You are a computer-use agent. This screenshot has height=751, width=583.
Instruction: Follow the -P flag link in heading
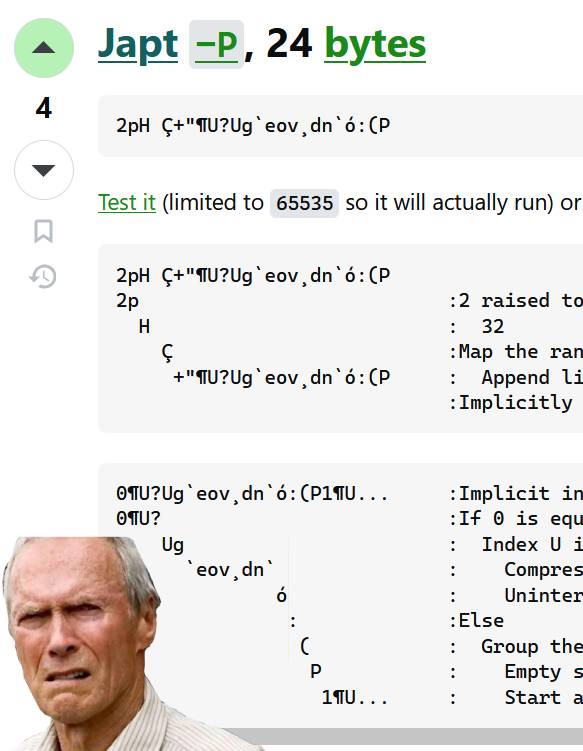pyautogui.click(x=217, y=45)
